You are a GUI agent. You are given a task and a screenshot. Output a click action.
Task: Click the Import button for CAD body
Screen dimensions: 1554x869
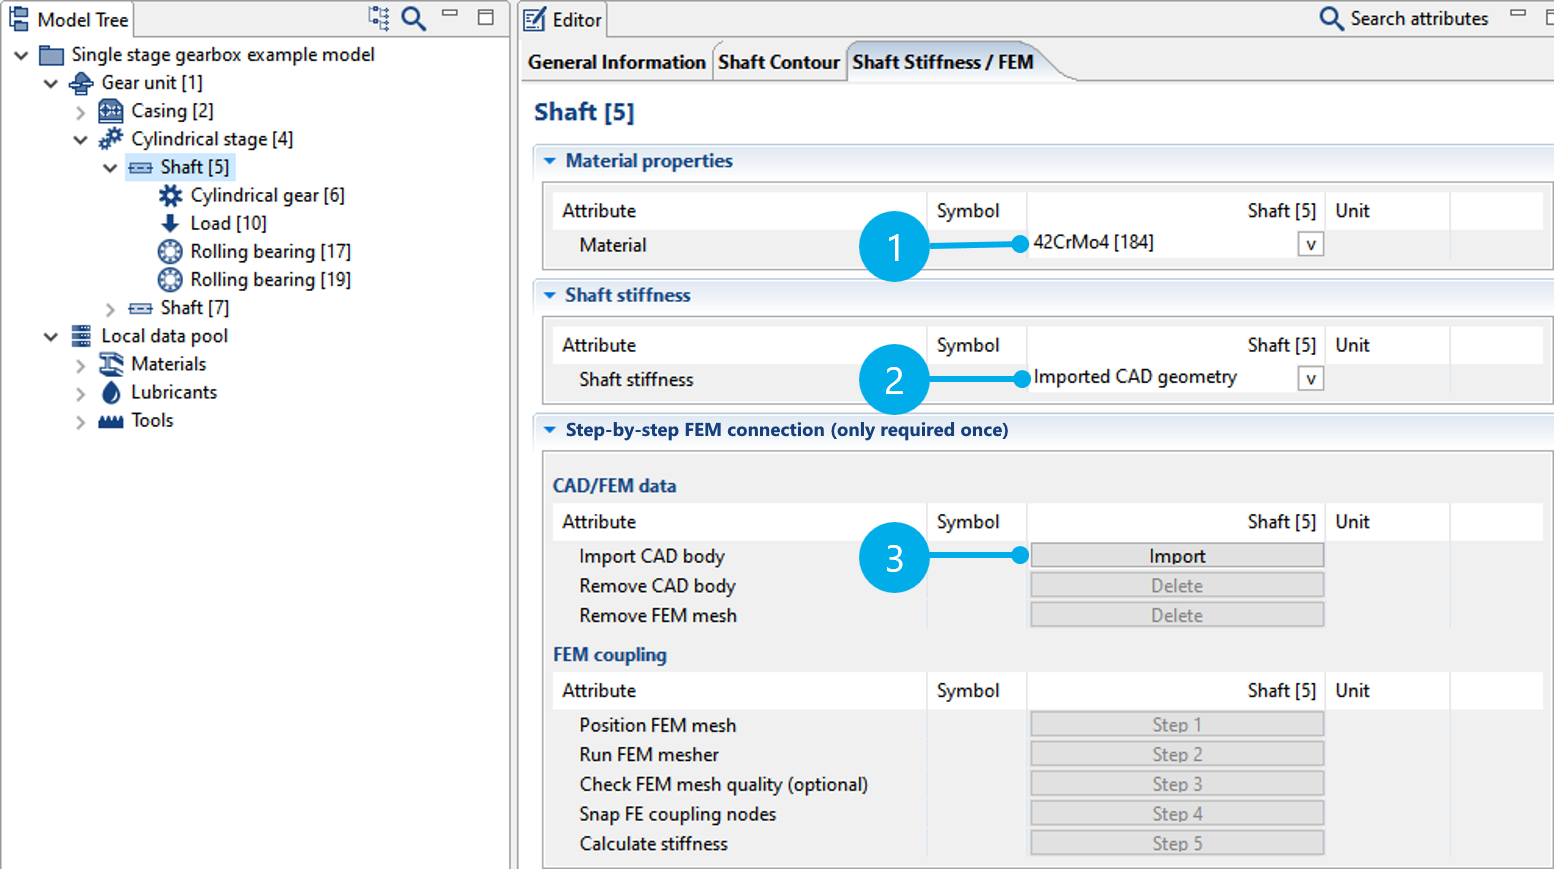click(x=1177, y=556)
